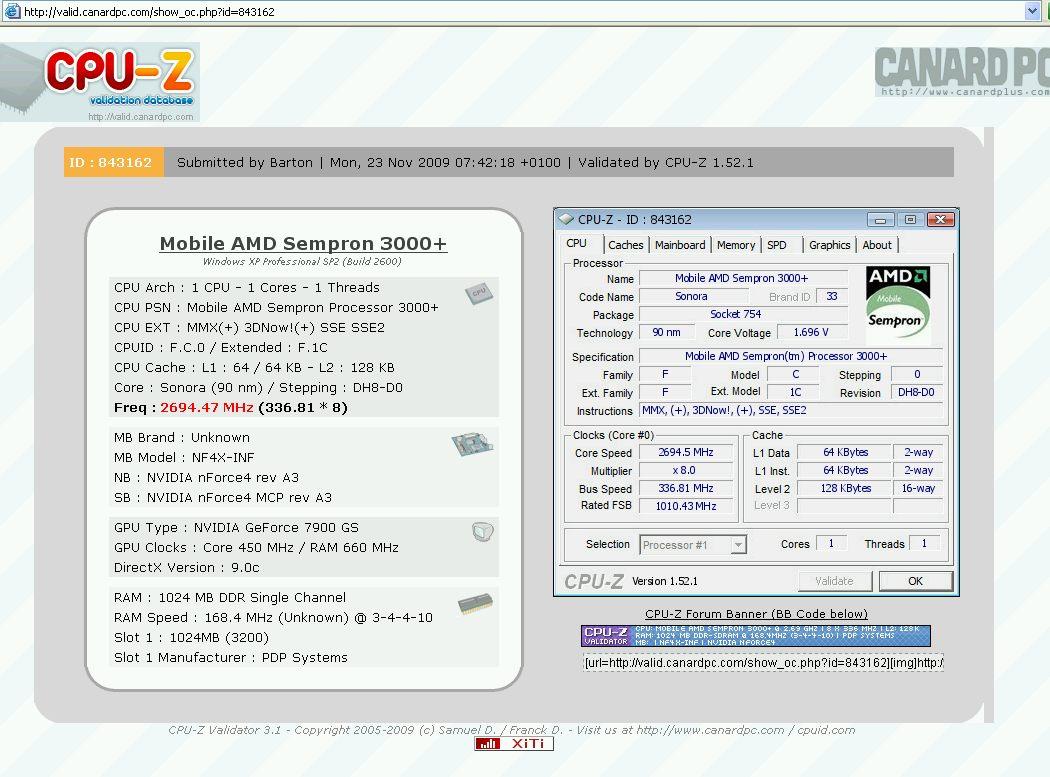
Task: Click the CPU-Z window title icon
Action: tap(566, 219)
